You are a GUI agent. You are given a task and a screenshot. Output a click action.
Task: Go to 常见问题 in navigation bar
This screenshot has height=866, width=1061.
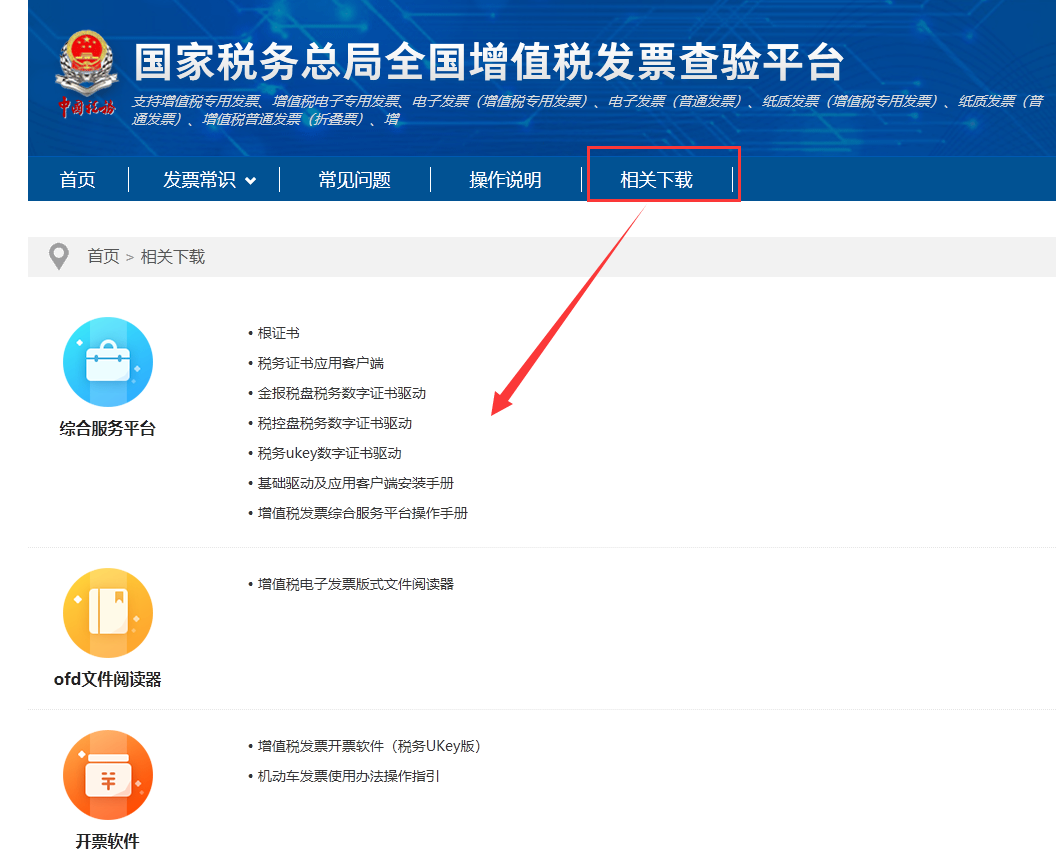pyautogui.click(x=355, y=180)
